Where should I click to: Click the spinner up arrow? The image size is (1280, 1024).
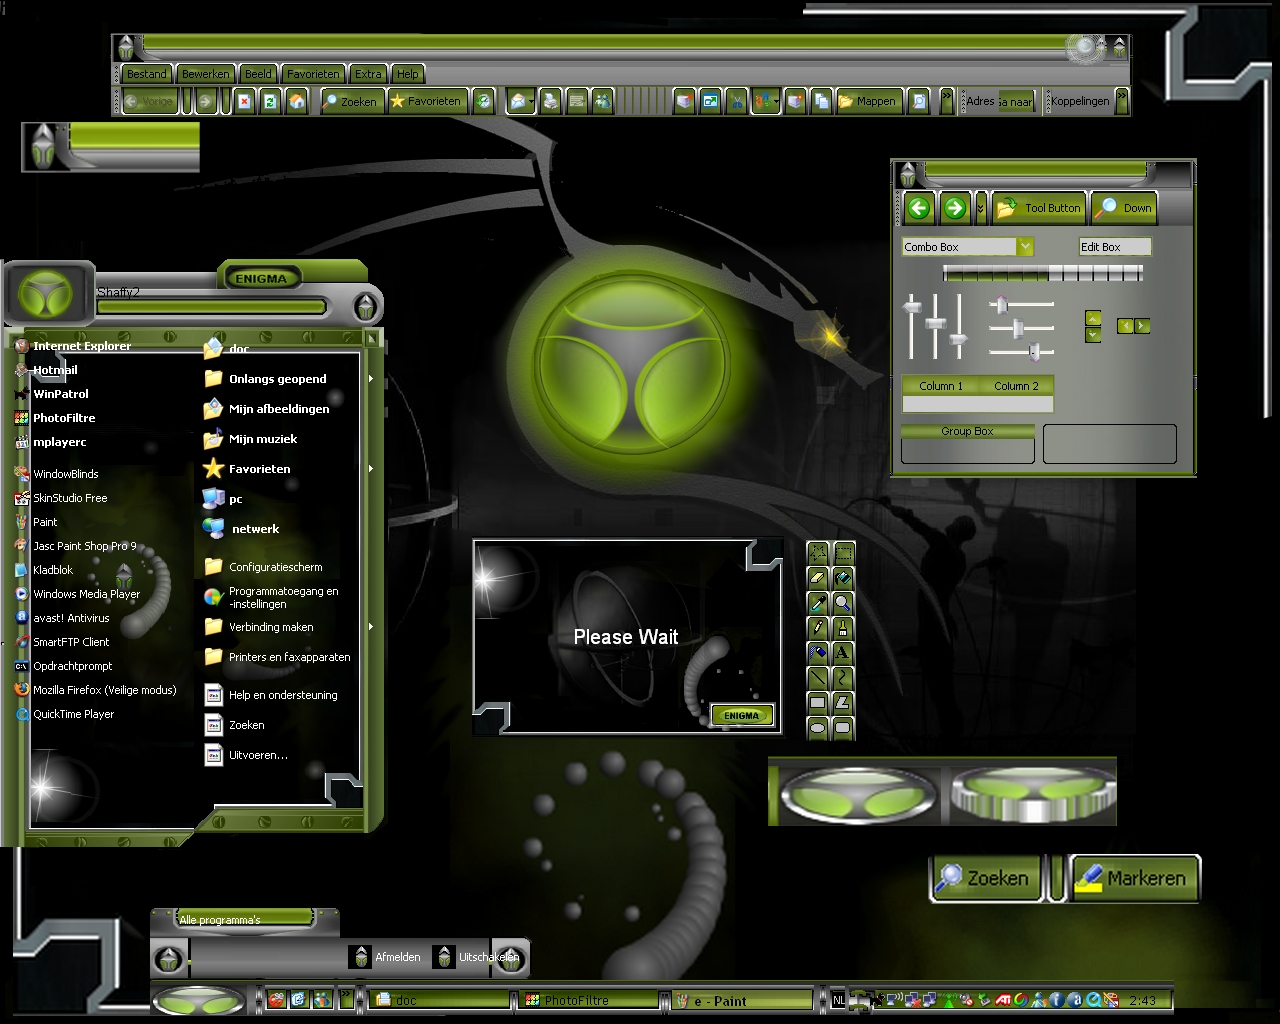pyautogui.click(x=1093, y=319)
